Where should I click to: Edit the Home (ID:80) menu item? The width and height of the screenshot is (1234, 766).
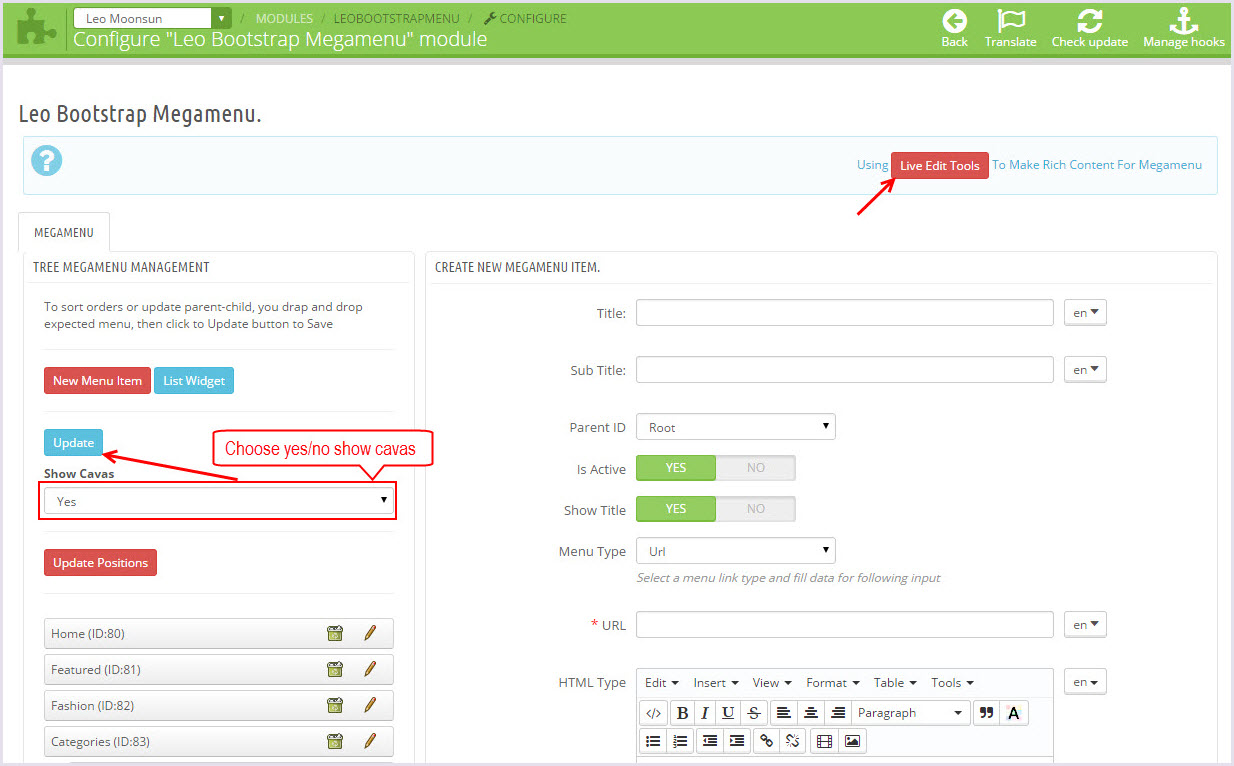[370, 633]
